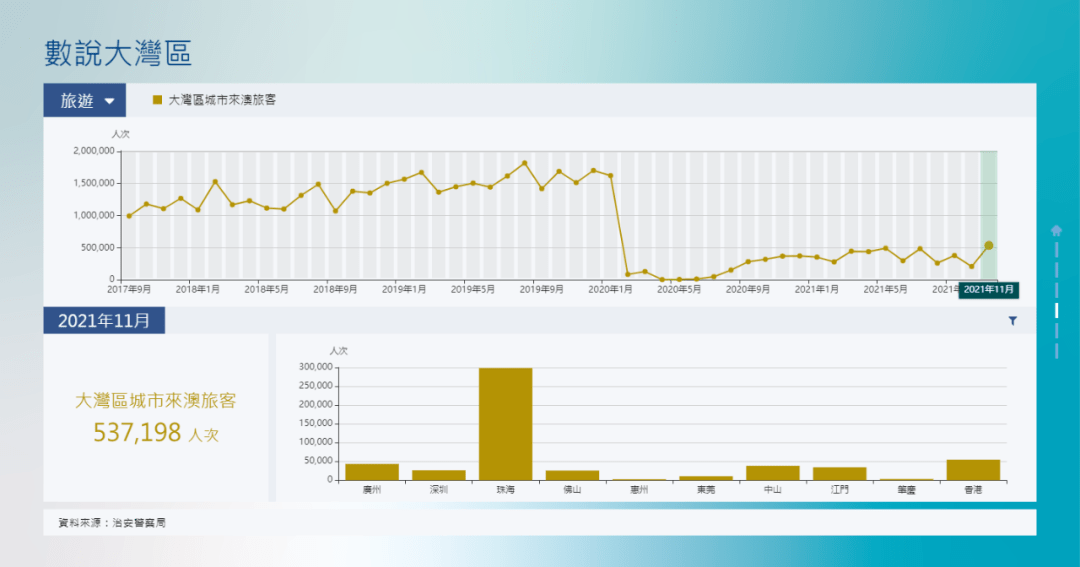Click the 珠海 bar in chart
This screenshot has height=567, width=1080.
pyautogui.click(x=505, y=423)
